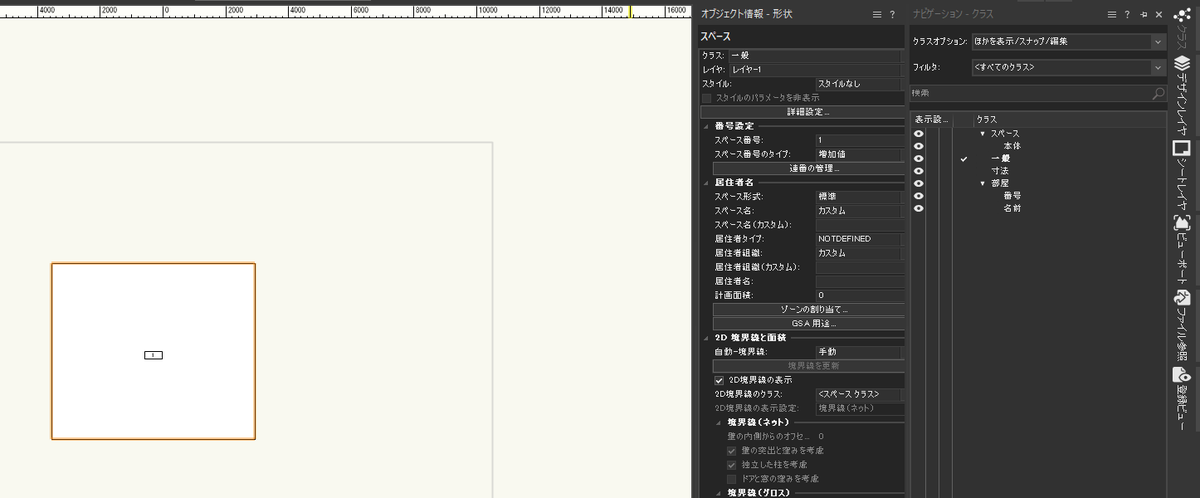This screenshot has height=498, width=1200.
Task: Click the スペース名(カスタム) input field
Action: [859, 225]
